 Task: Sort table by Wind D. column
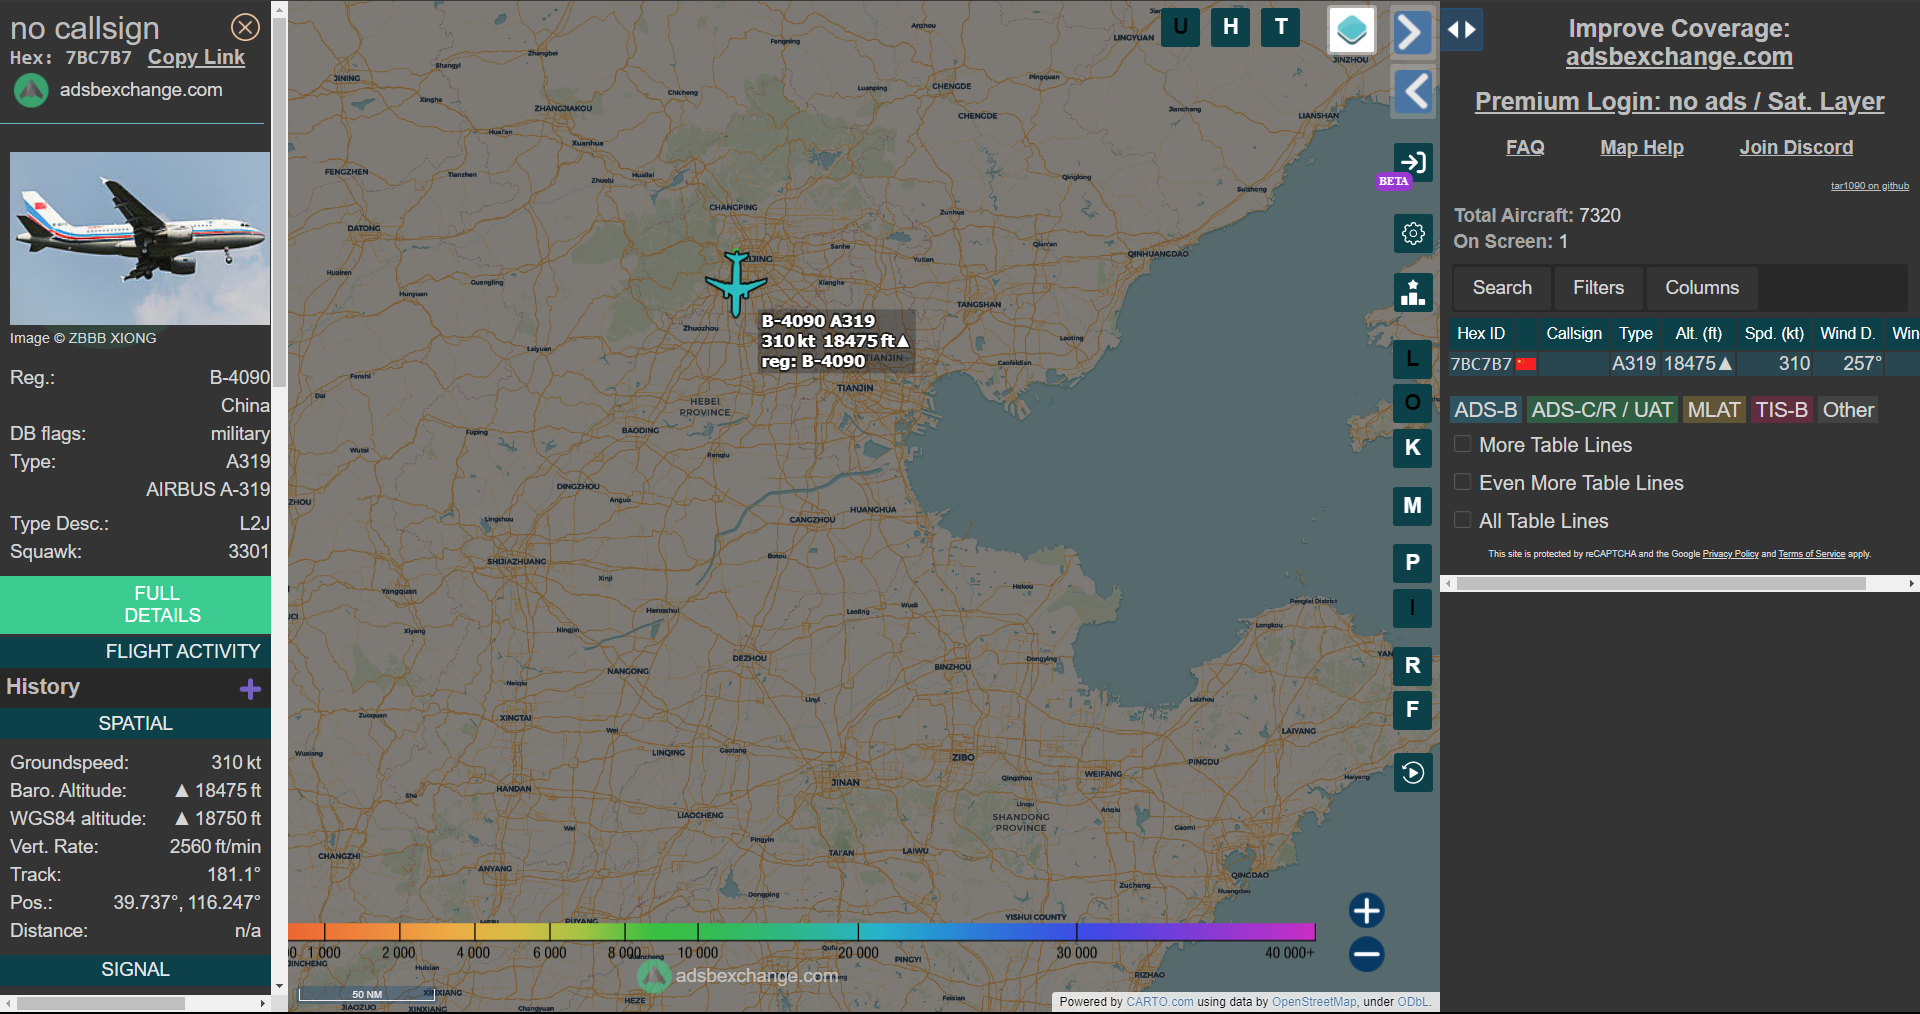(x=1848, y=333)
